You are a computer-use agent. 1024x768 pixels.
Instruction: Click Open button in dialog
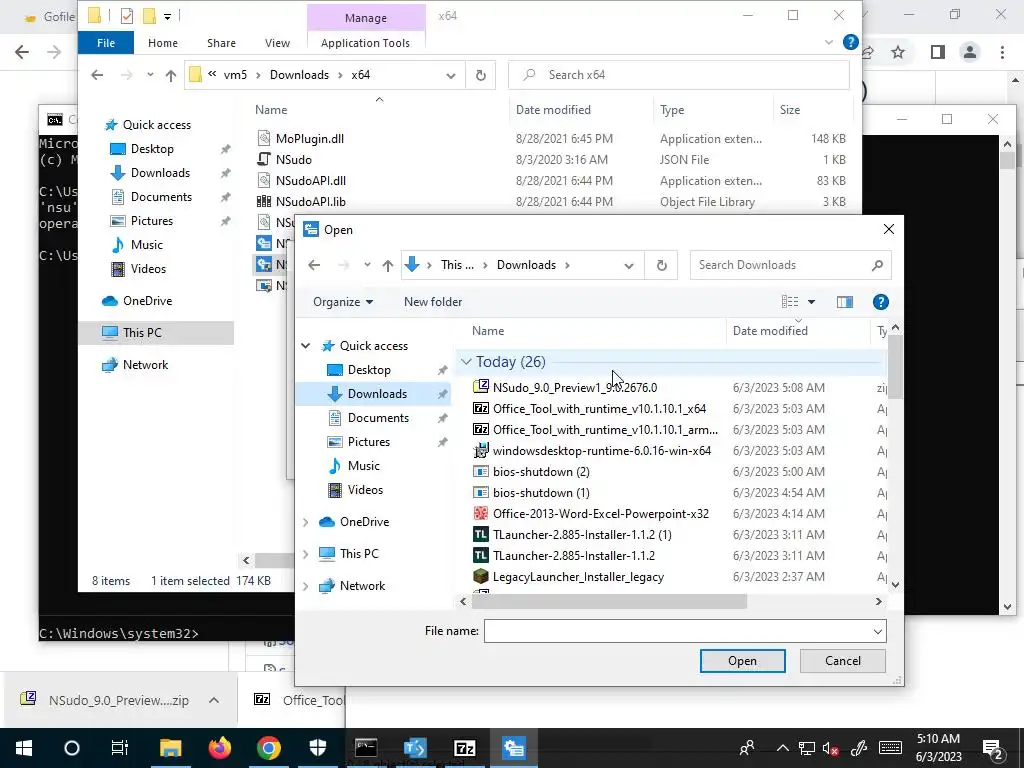coord(743,661)
